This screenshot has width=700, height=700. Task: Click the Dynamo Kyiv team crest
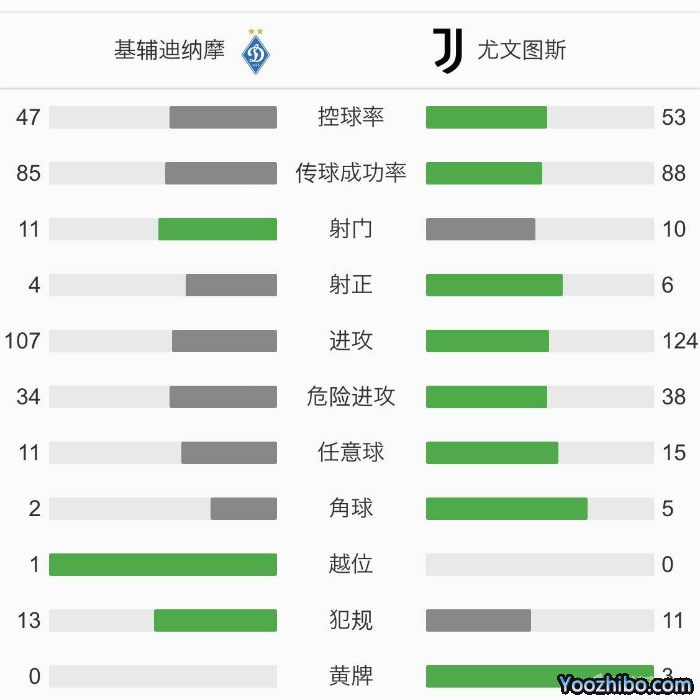256,50
